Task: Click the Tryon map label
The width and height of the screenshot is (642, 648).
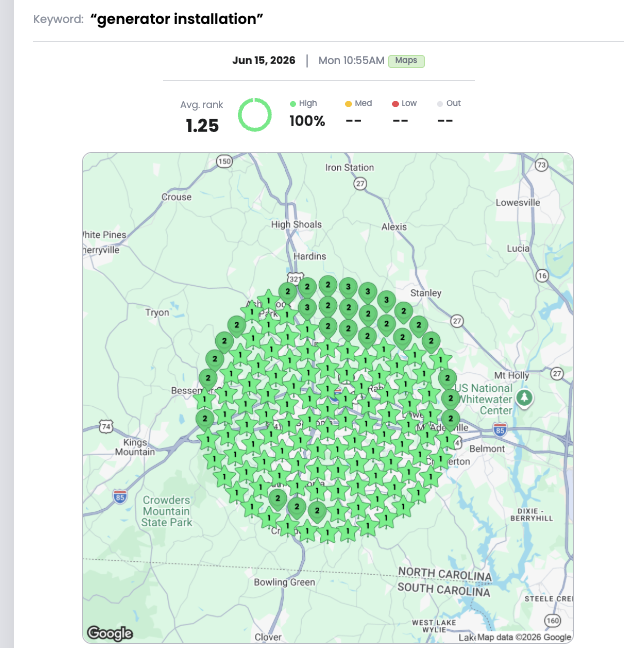Action: tap(157, 312)
